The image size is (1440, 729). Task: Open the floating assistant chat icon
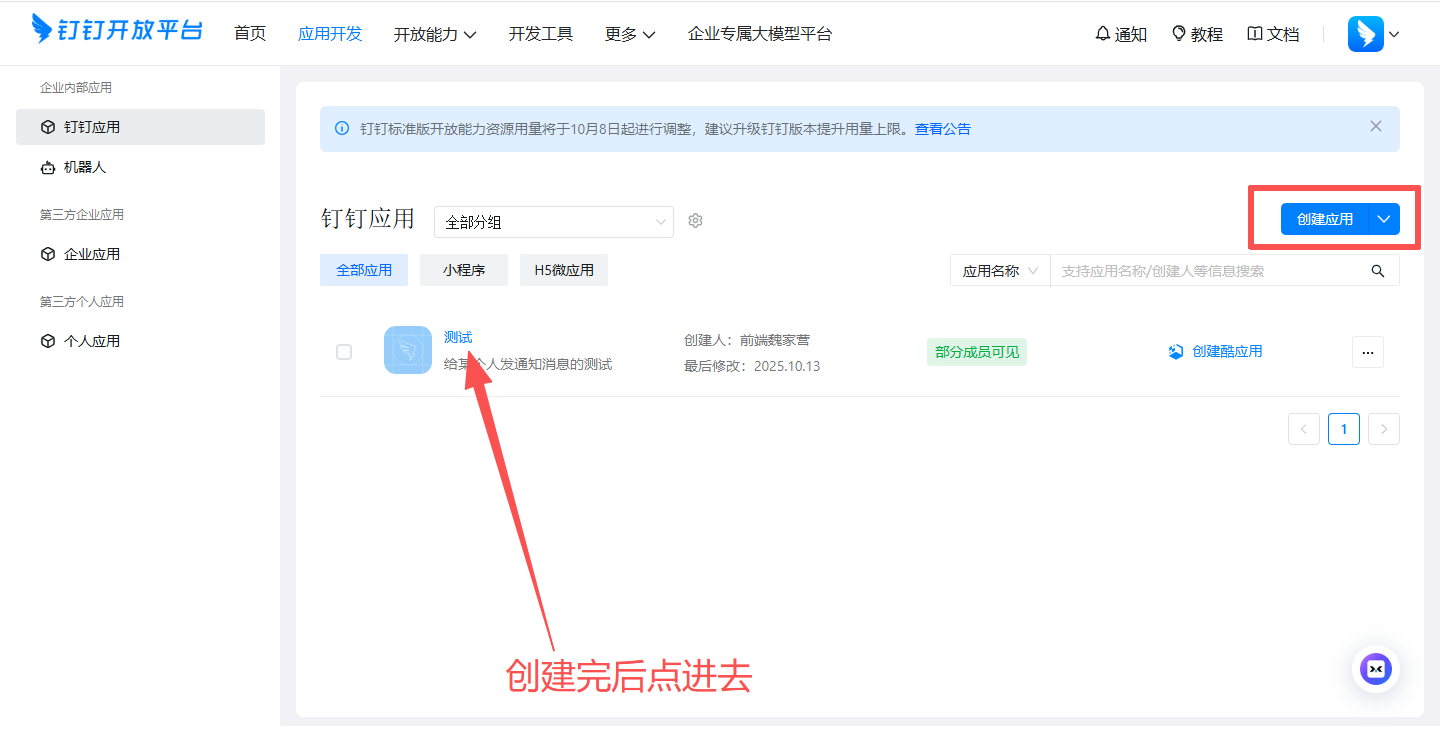tap(1377, 669)
